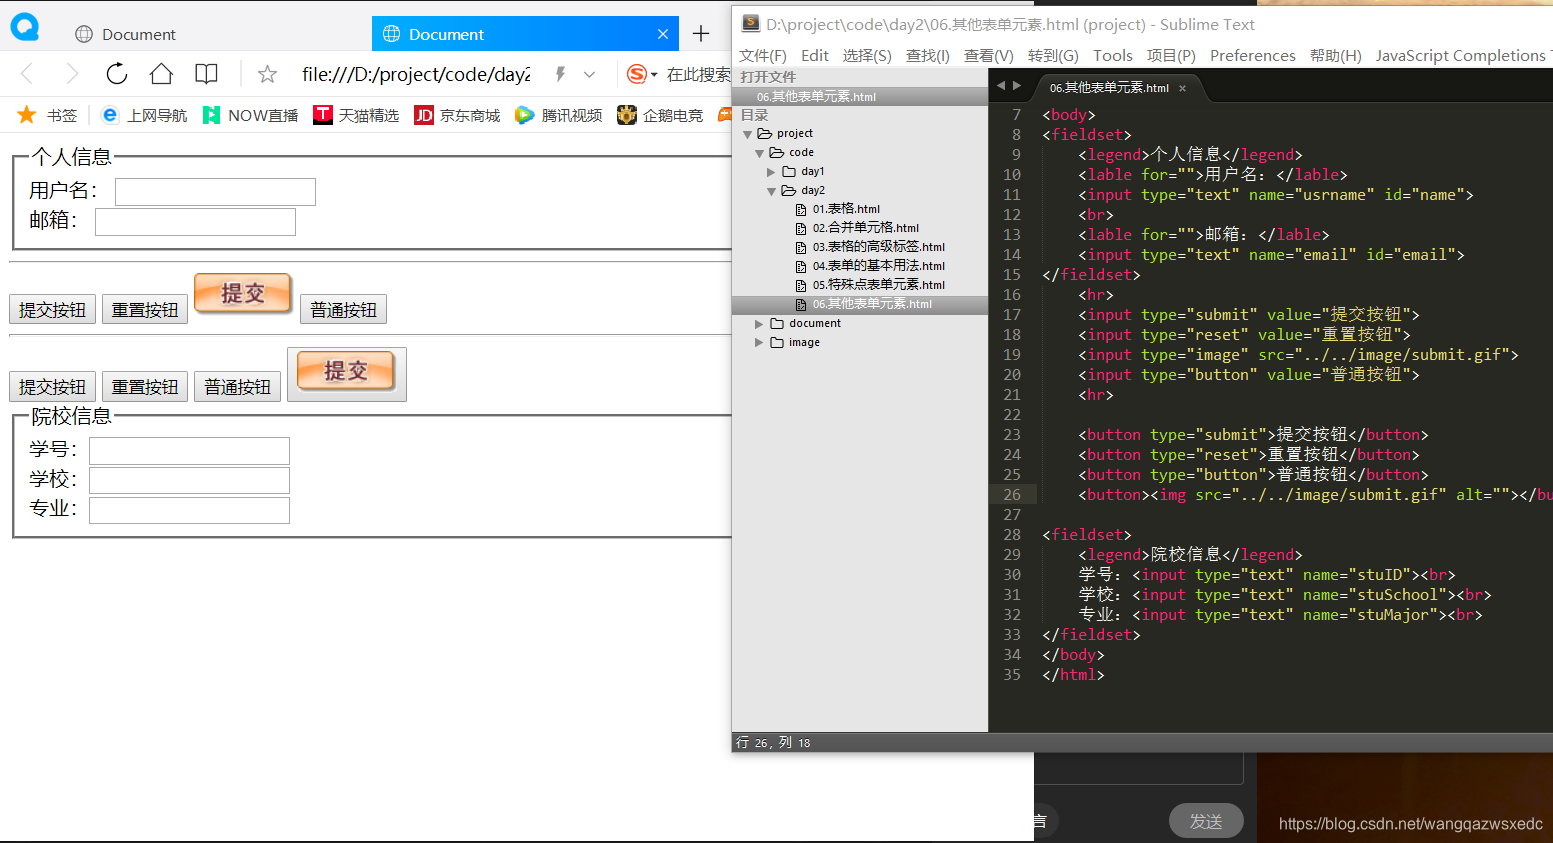1553x843 pixels.
Task: Click the 学号 text input
Action: click(x=189, y=451)
